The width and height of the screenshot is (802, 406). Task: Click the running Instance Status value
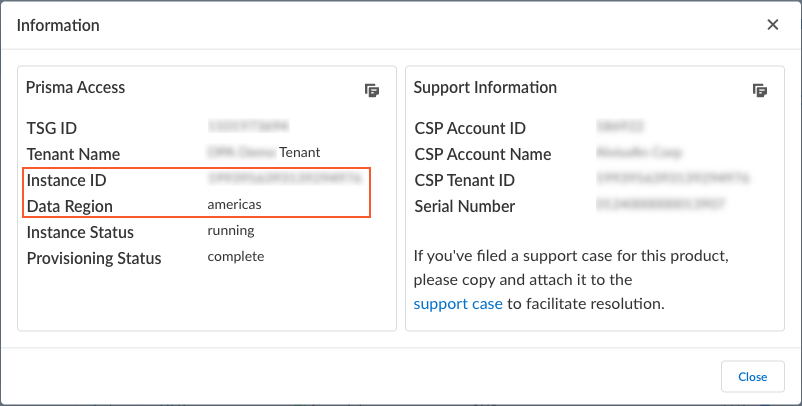pos(231,231)
